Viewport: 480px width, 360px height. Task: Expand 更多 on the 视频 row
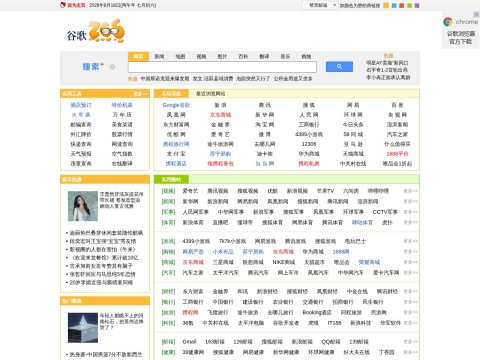pos(410,191)
